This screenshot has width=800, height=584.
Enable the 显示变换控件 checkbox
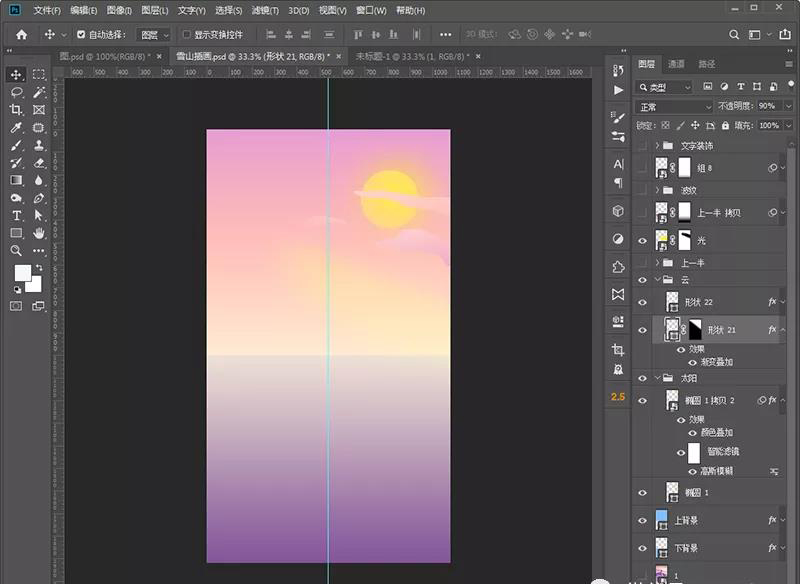click(186, 34)
